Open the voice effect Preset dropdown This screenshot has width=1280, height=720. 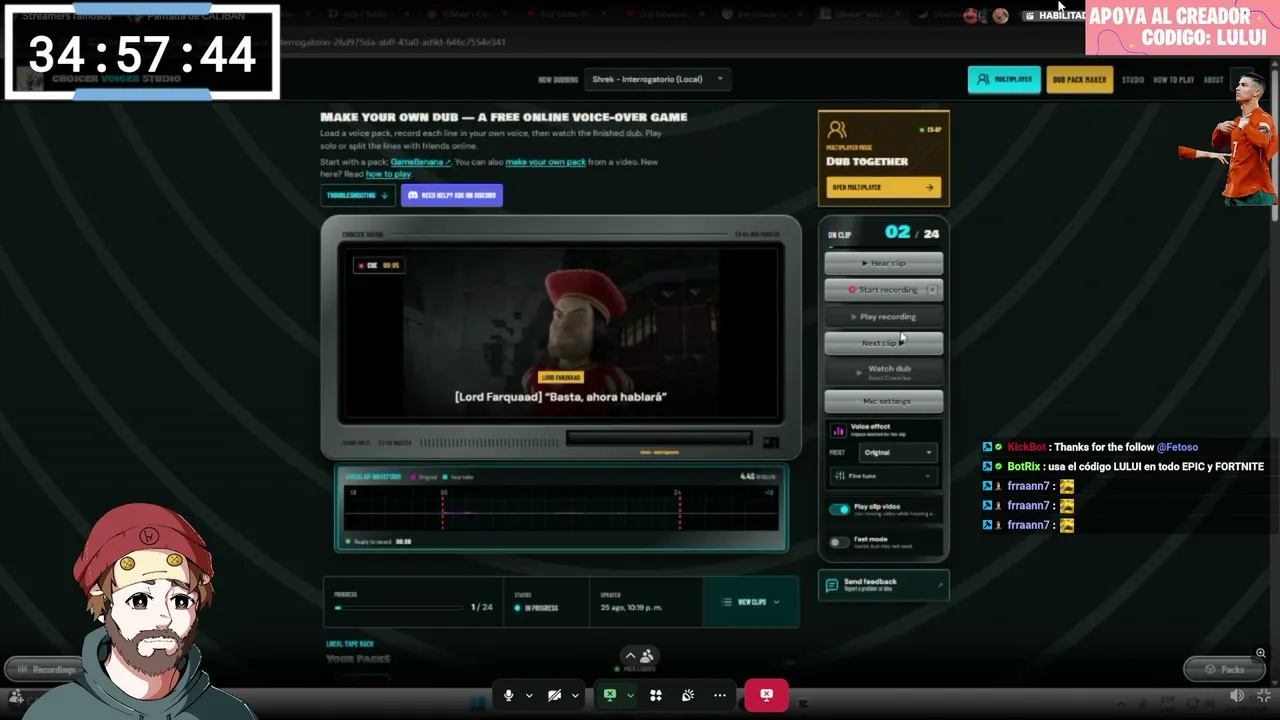pos(897,452)
